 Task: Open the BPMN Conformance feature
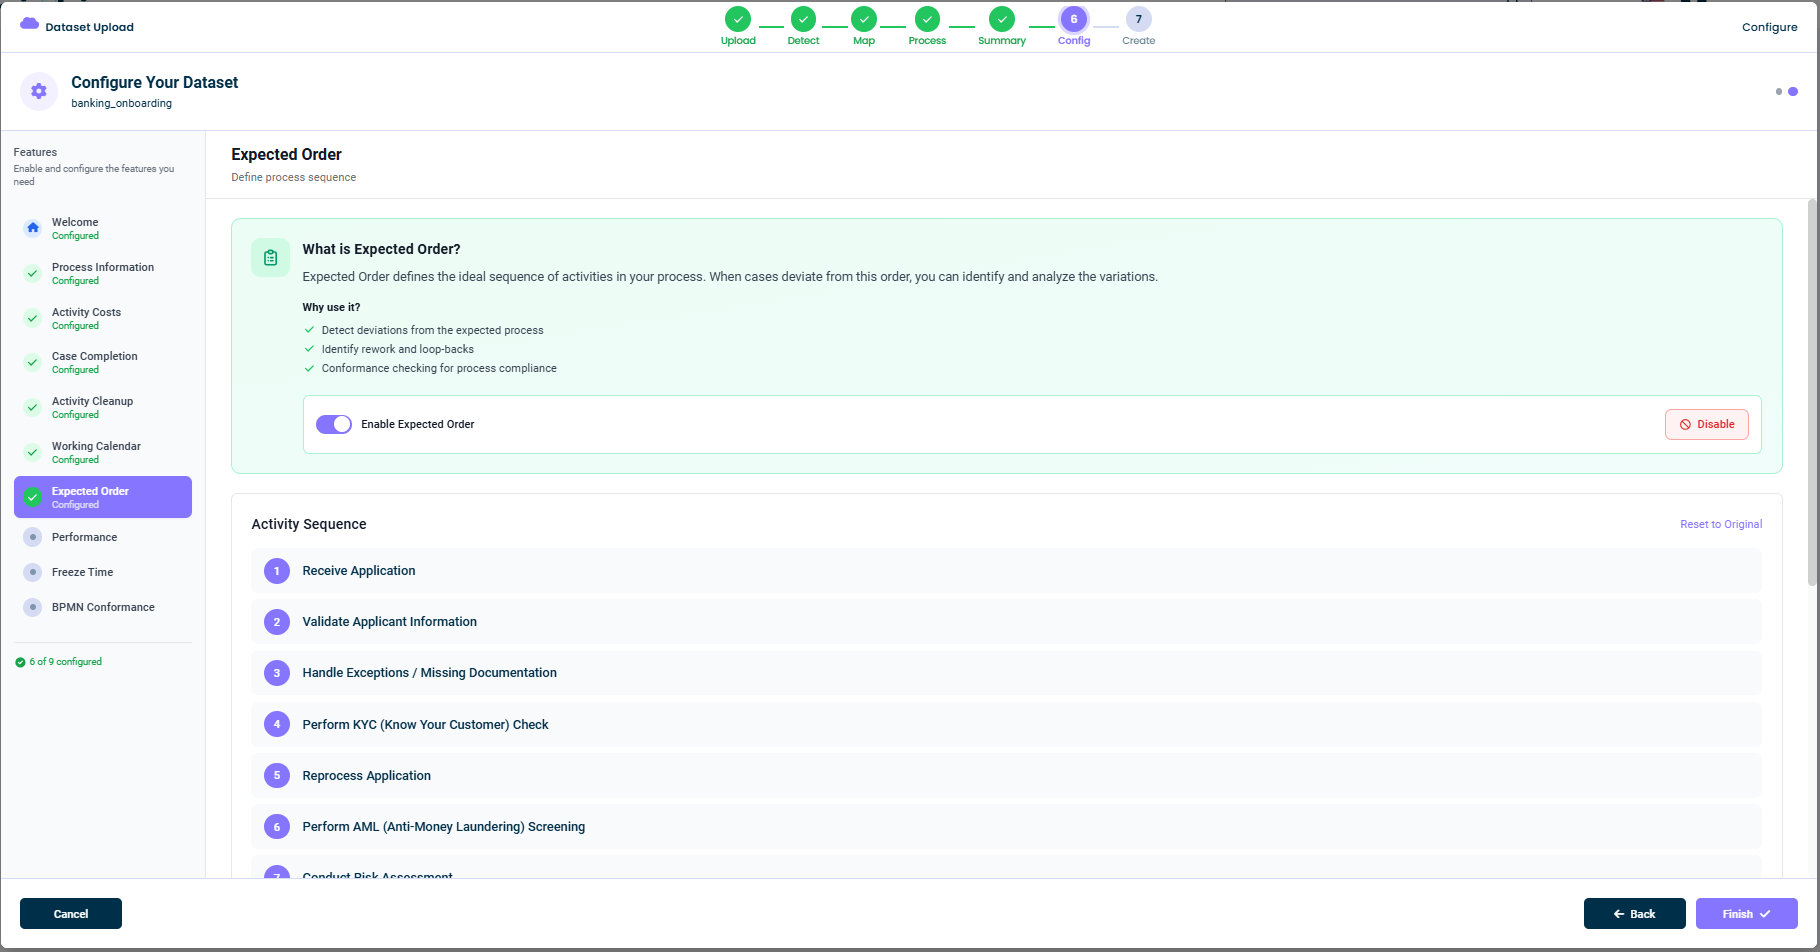point(103,607)
